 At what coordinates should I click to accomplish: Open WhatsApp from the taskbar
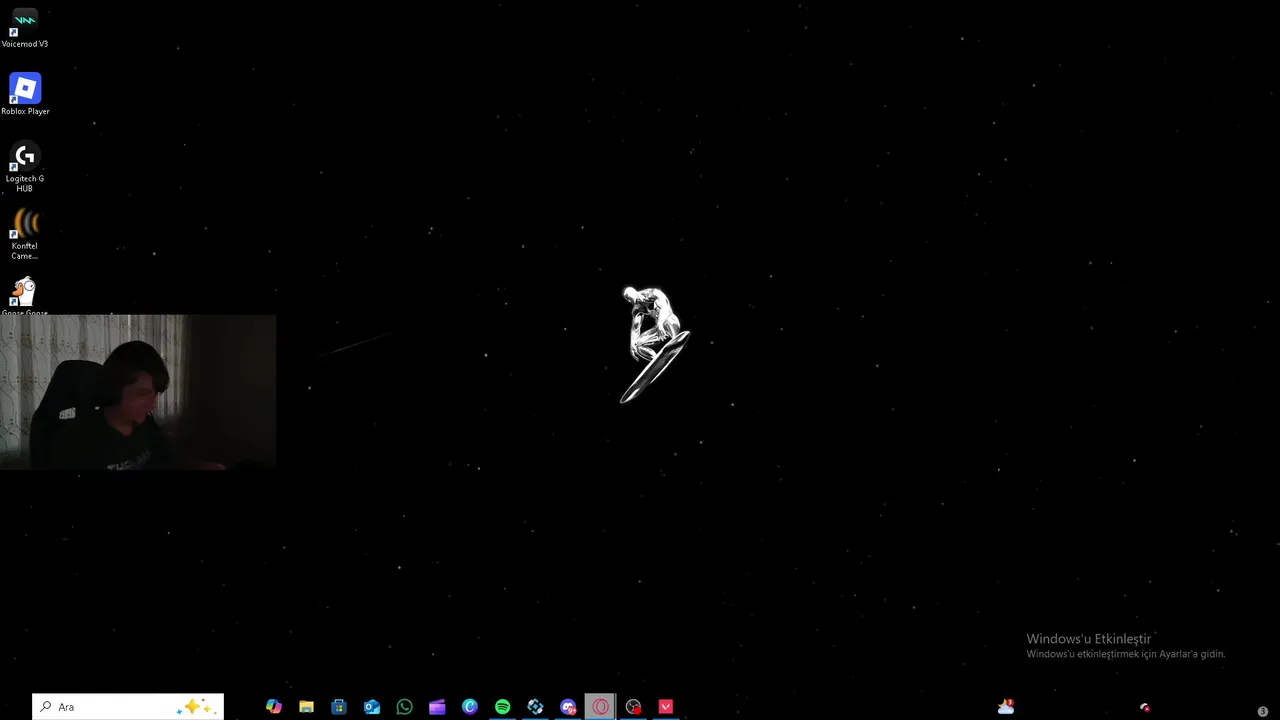(x=404, y=707)
